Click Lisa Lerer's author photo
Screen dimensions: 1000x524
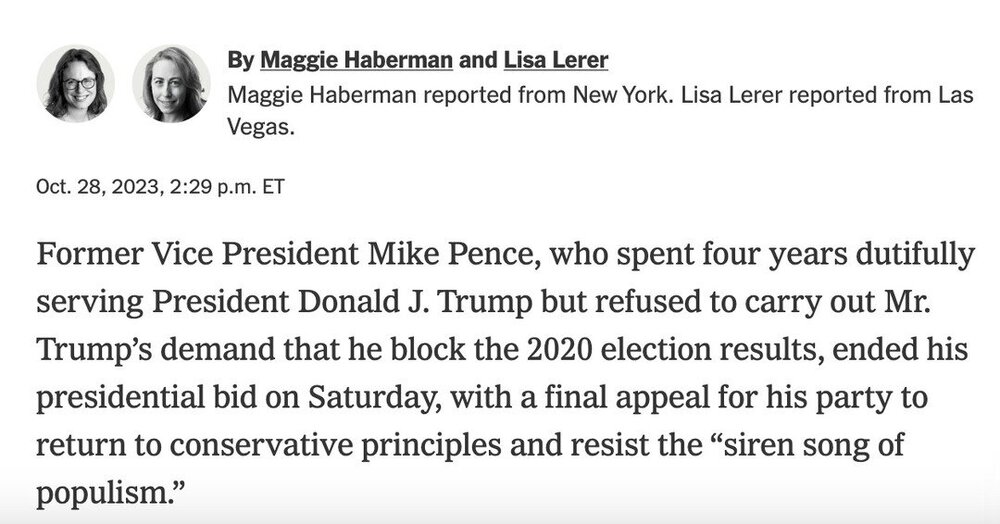click(x=171, y=84)
